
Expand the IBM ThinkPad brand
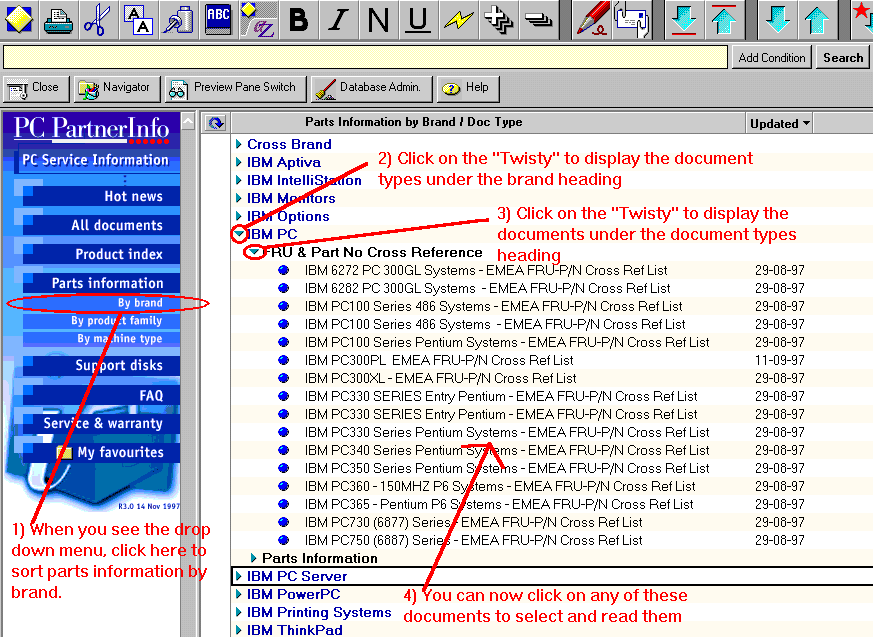point(239,630)
